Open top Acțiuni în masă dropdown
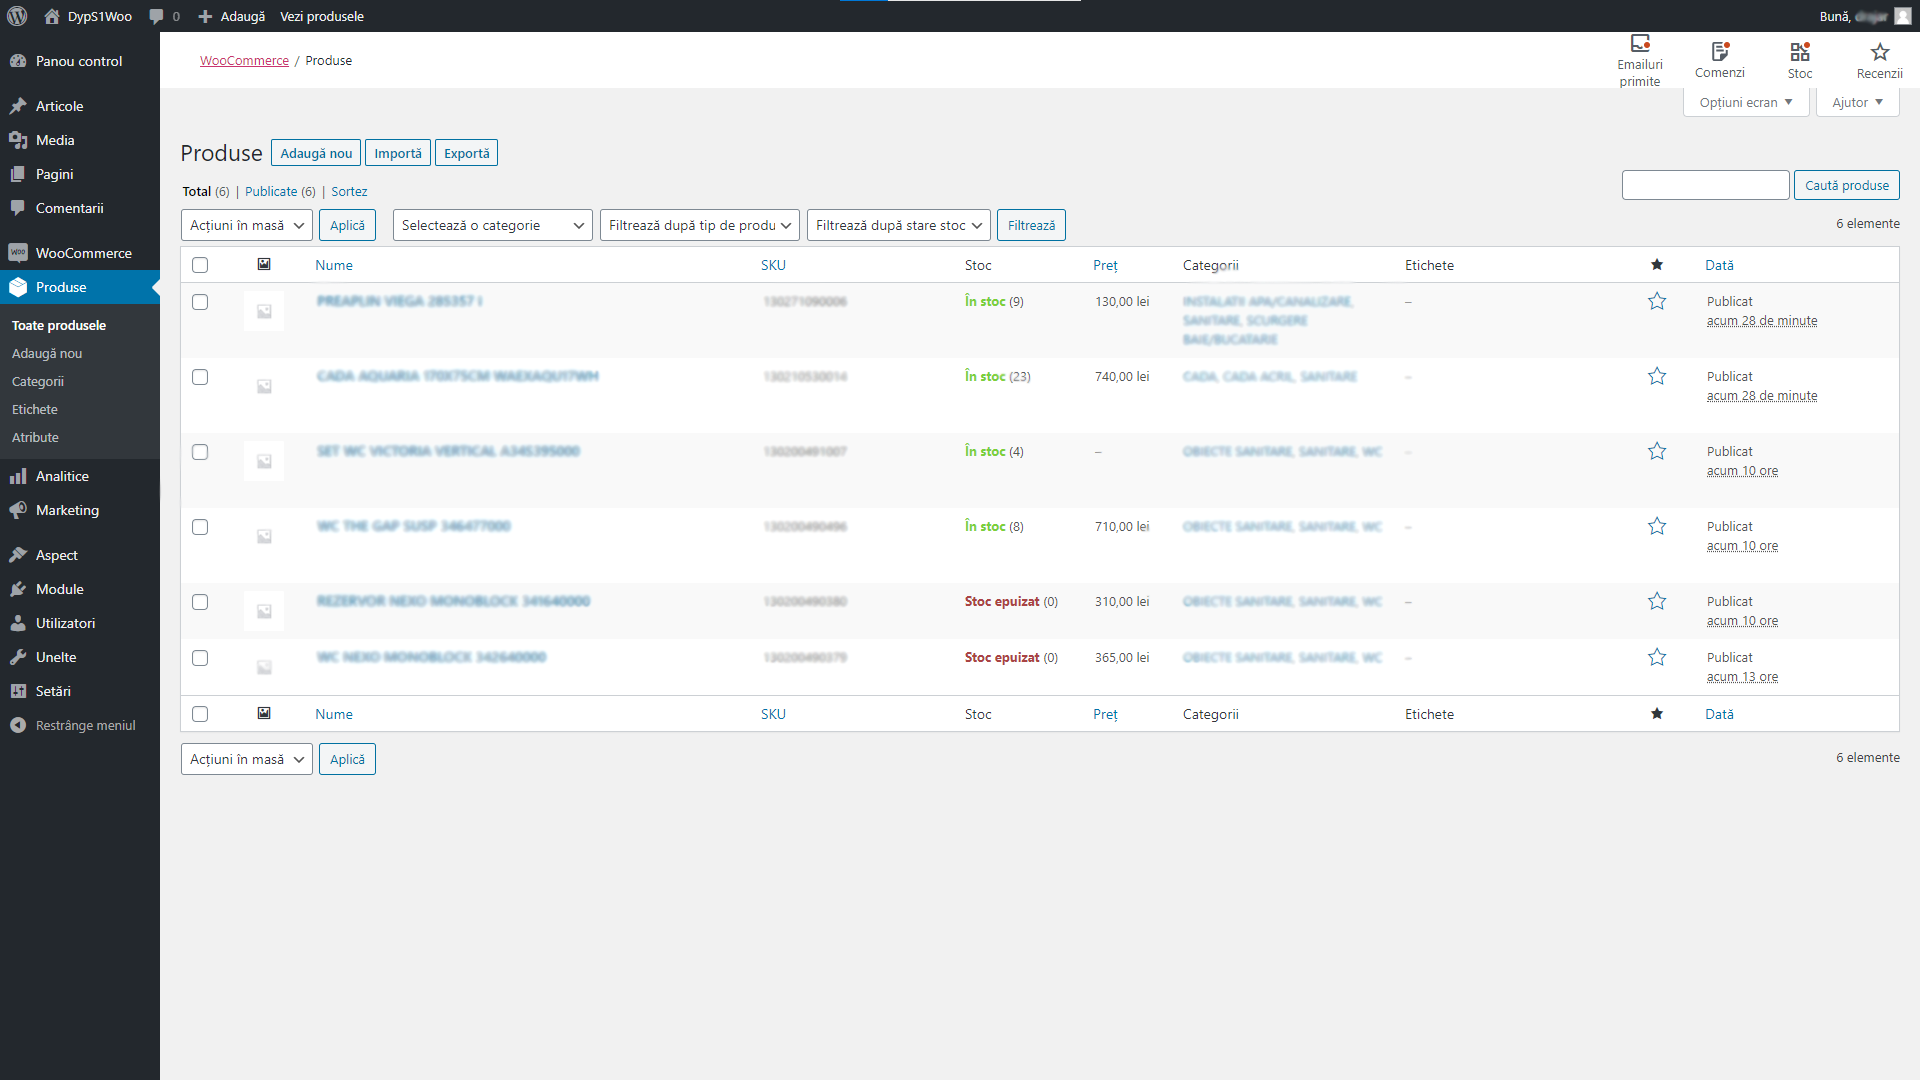The width and height of the screenshot is (1920, 1080). 247,225
